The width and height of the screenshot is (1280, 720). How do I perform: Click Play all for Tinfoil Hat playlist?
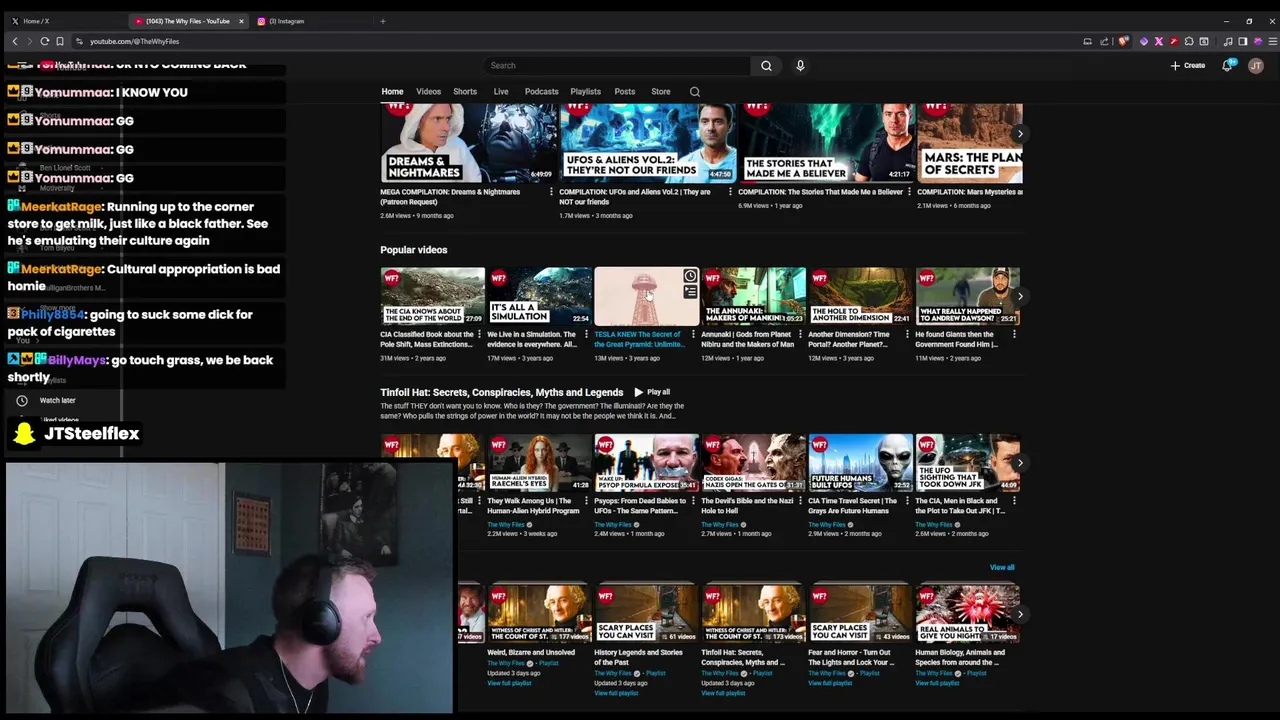pos(651,392)
